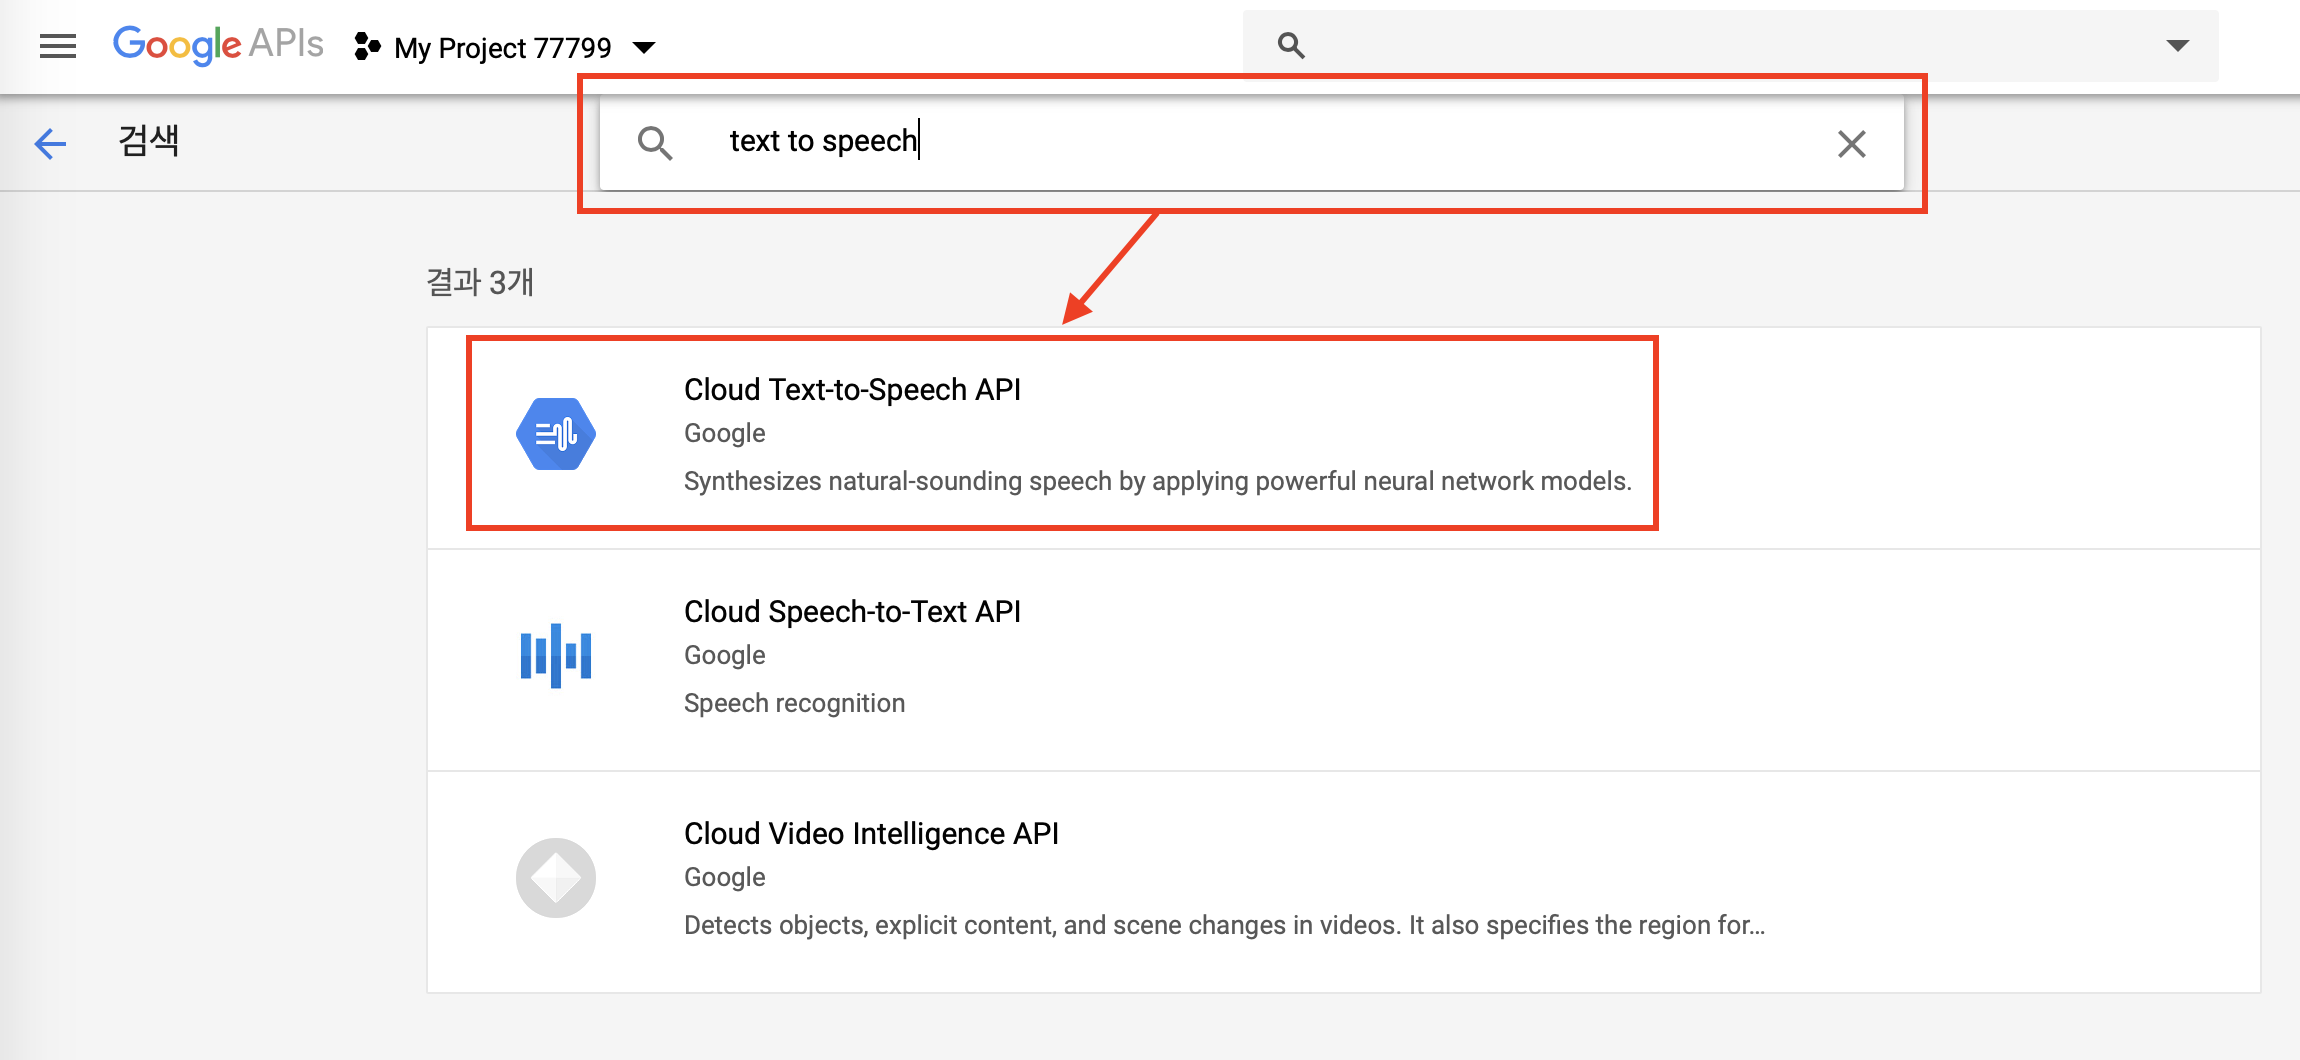
Task: Click the Video Intelligence diamond icon
Action: [x=556, y=878]
